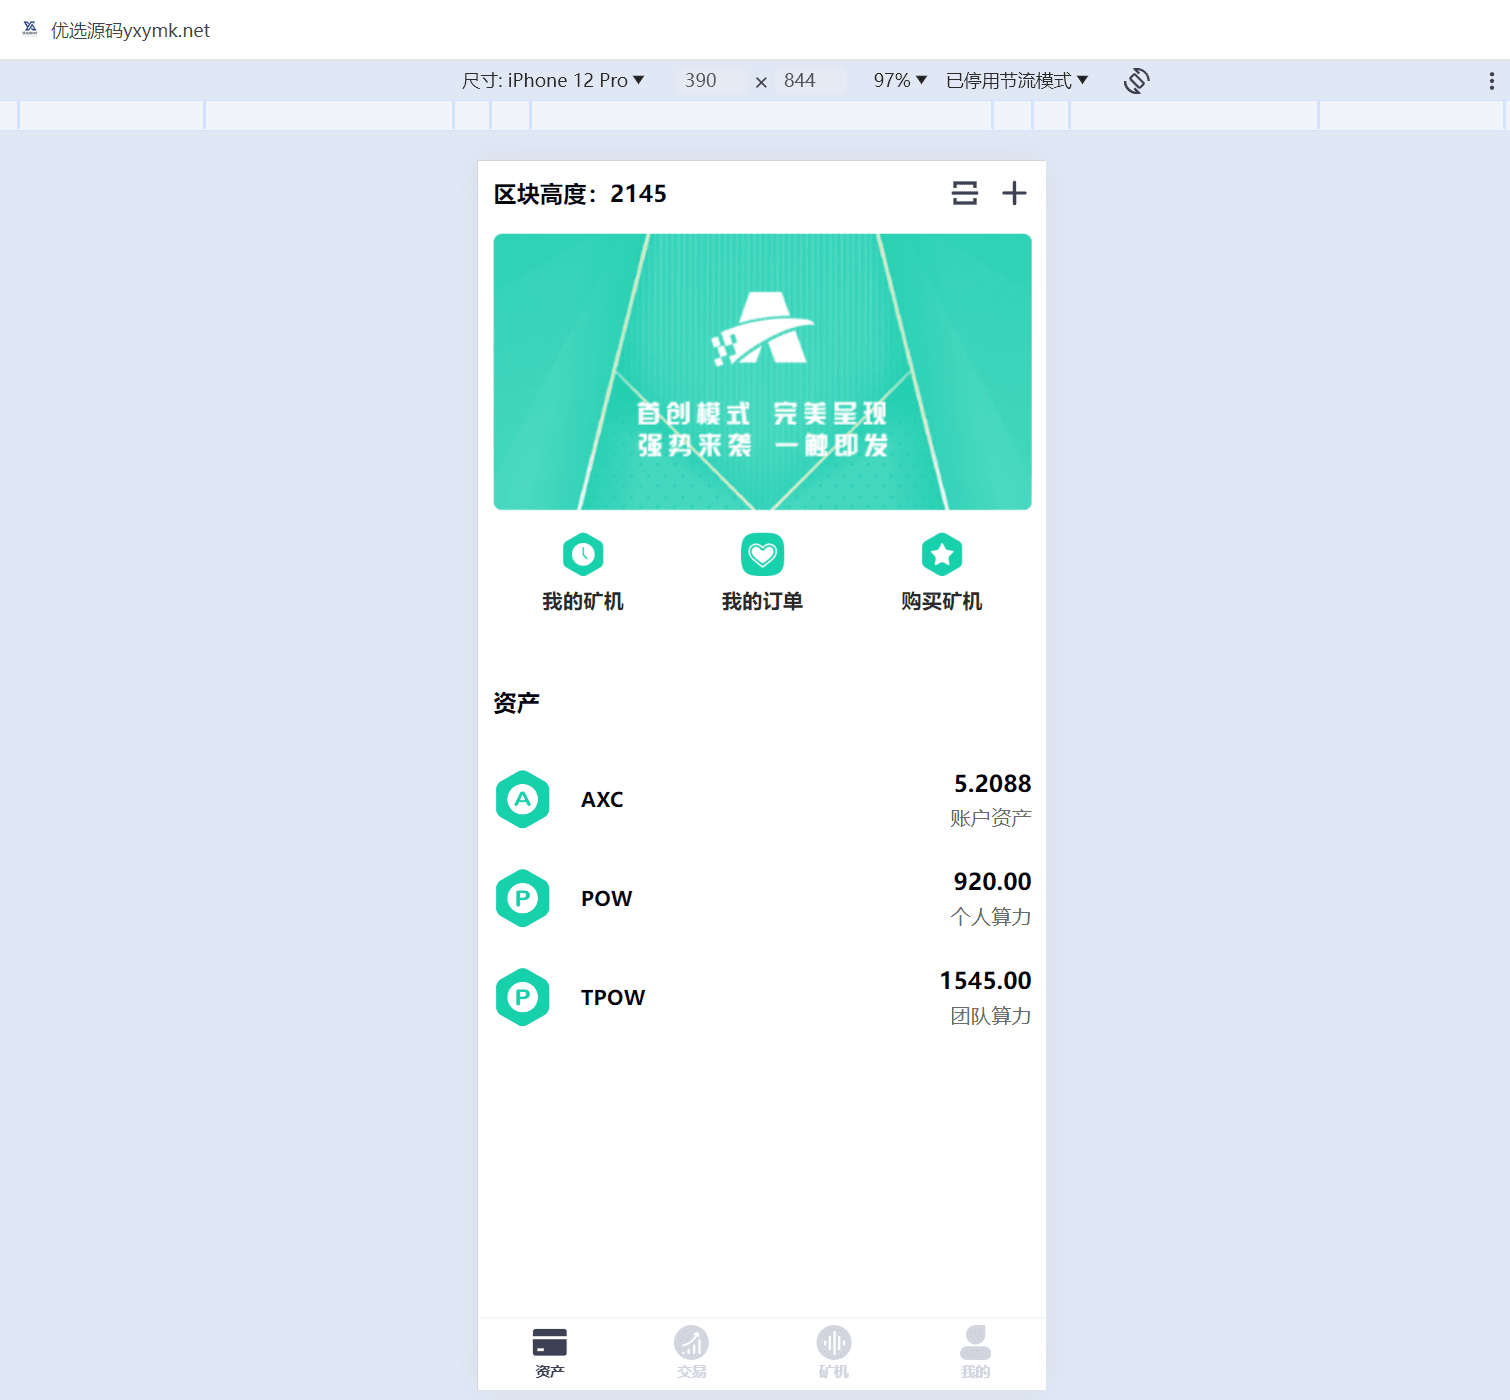Expand the throttling mode (已停用节流模式) dropdown
This screenshot has height=1400, width=1510.
(1016, 81)
